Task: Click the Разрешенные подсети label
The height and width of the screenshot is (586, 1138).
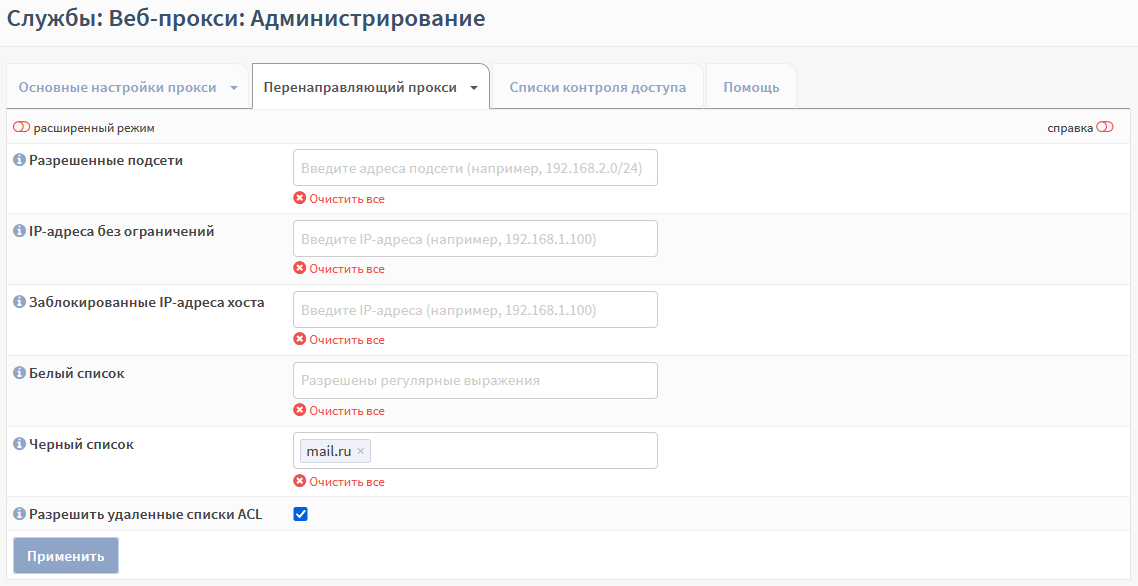Action: tap(106, 160)
